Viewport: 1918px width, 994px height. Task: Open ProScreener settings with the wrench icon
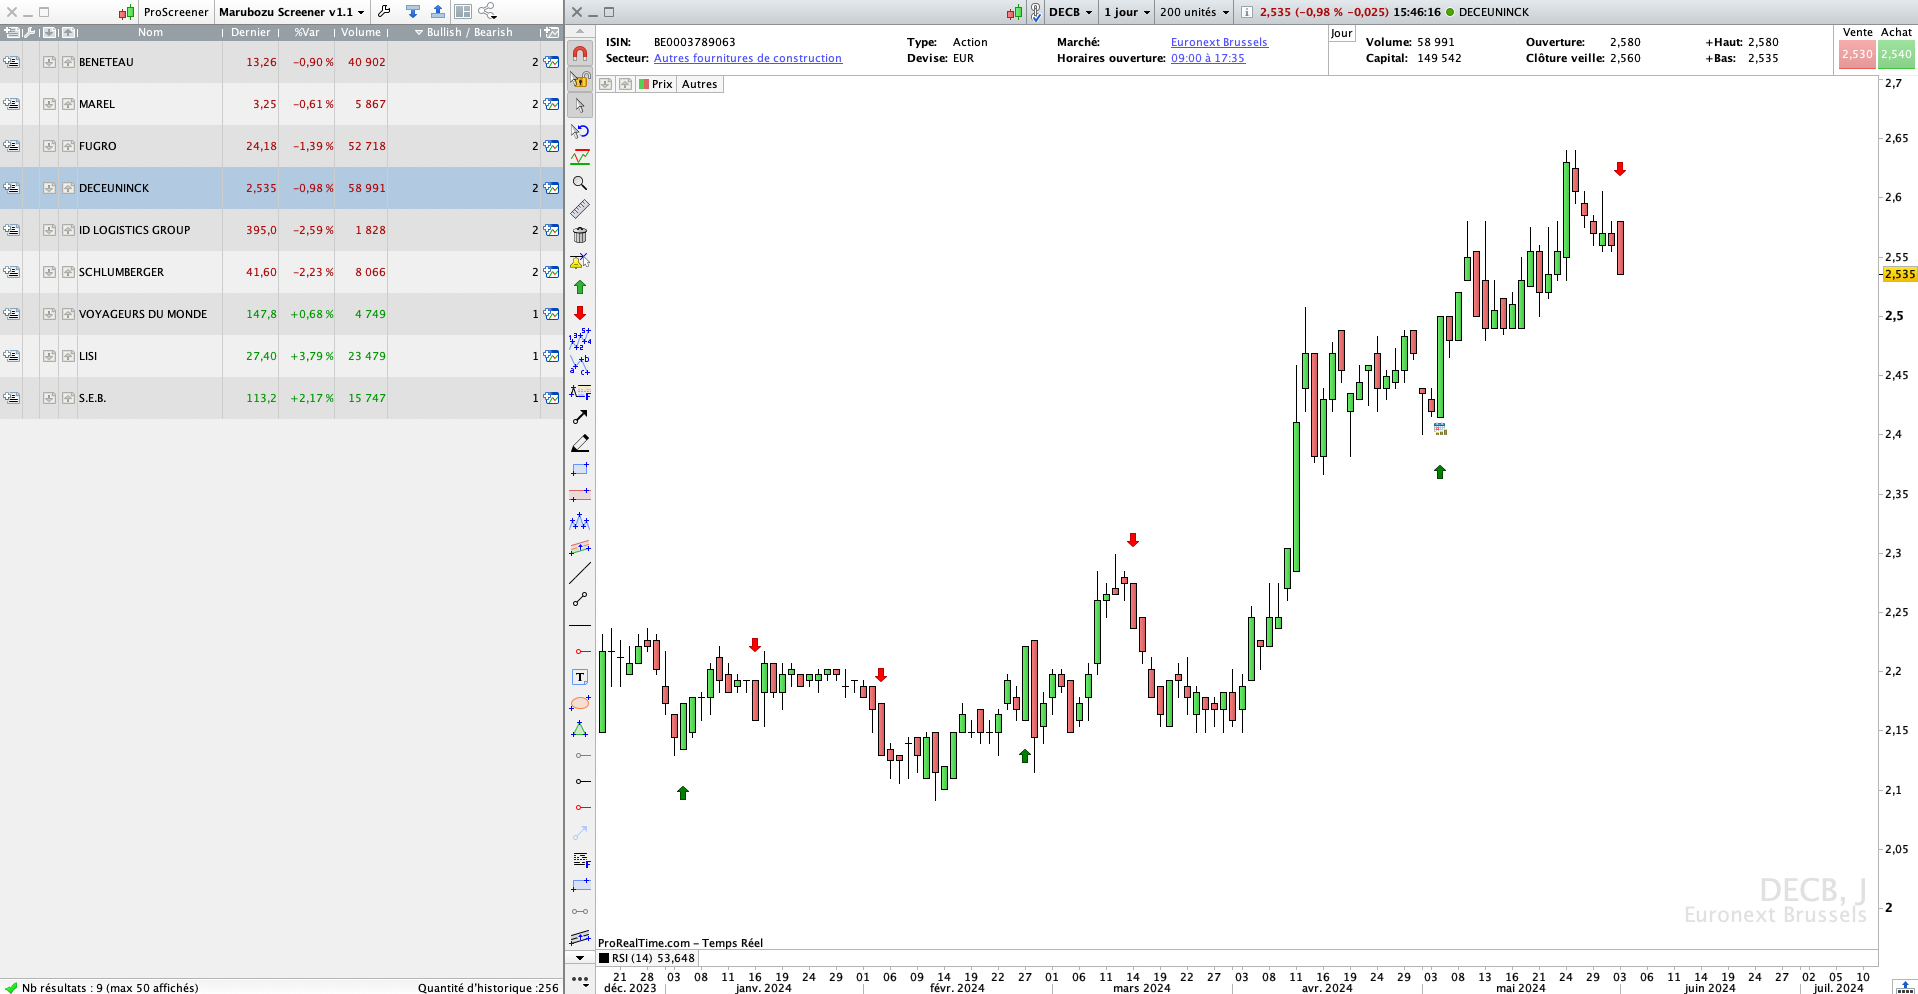[384, 12]
